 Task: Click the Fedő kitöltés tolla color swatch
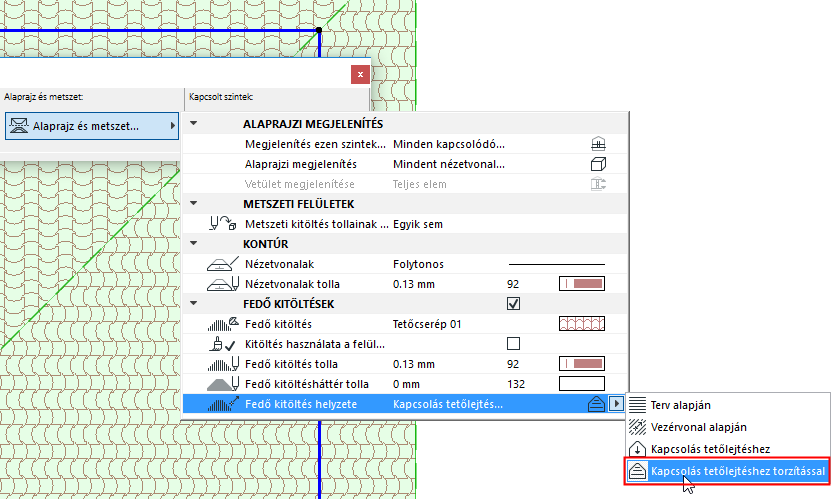(x=582, y=364)
